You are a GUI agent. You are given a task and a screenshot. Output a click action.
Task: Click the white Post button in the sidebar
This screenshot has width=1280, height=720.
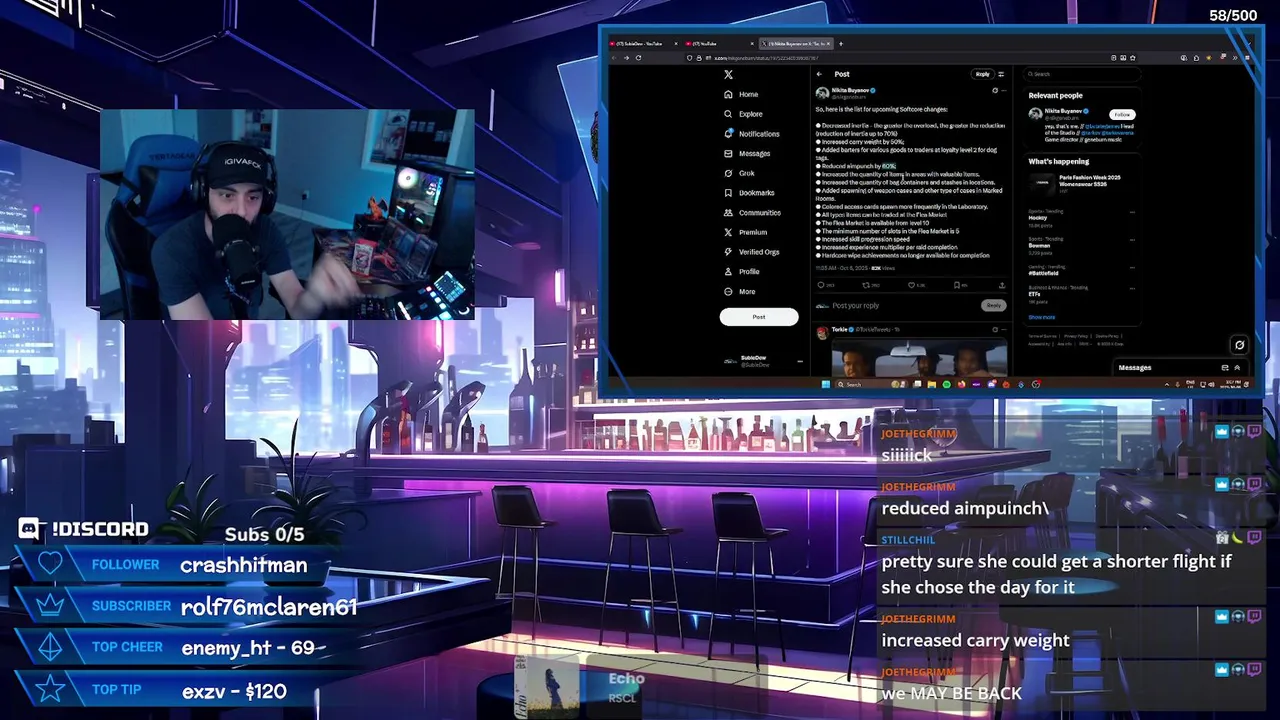(x=759, y=317)
